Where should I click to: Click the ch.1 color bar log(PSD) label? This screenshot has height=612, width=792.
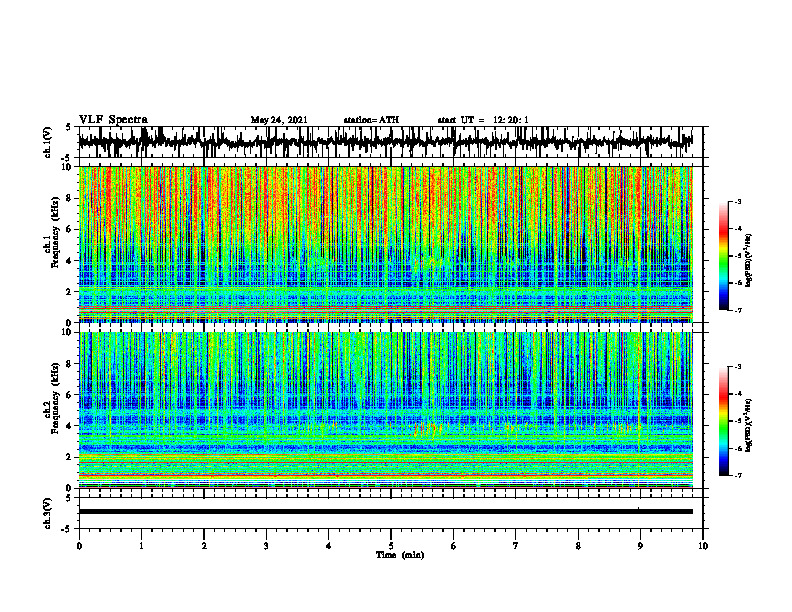(749, 261)
